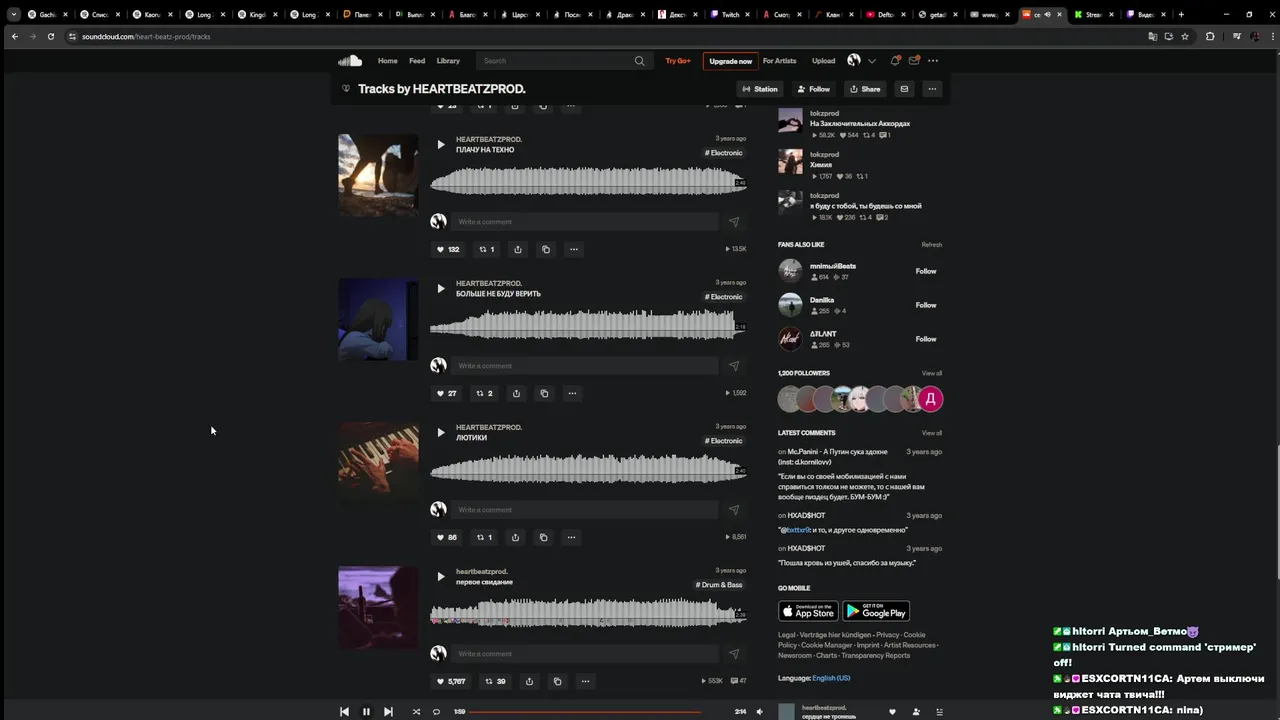Write a comment on БОЛЬШЕ НЕ БУДУ ВЕРИТЬ

click(584, 366)
